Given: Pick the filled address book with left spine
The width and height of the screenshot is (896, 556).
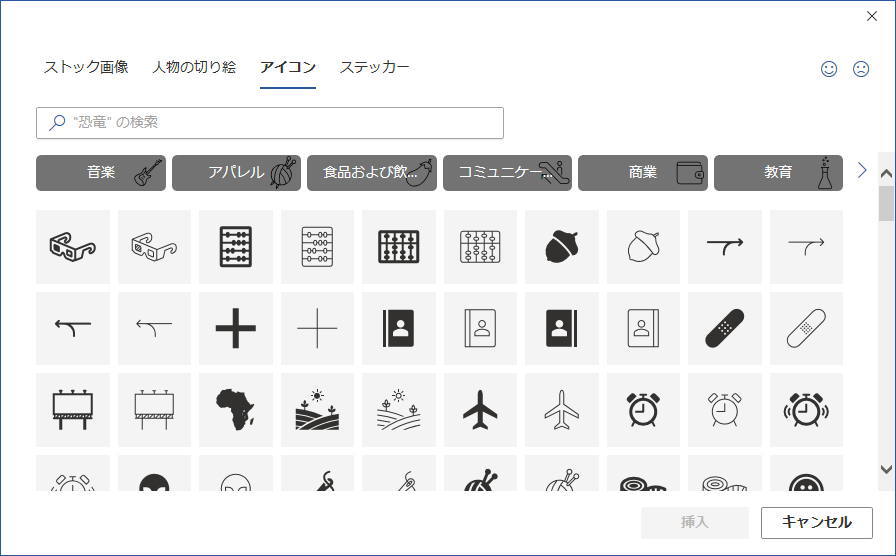Looking at the screenshot, I should tap(399, 328).
